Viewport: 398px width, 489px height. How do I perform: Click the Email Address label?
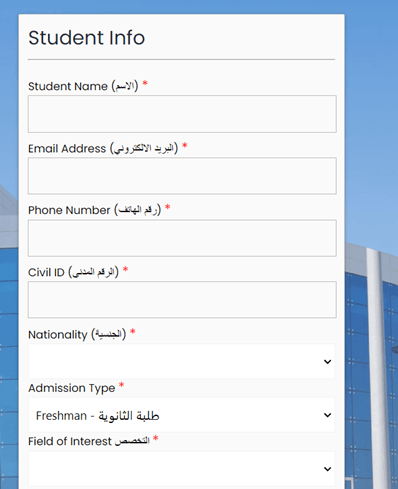pyautogui.click(x=103, y=148)
